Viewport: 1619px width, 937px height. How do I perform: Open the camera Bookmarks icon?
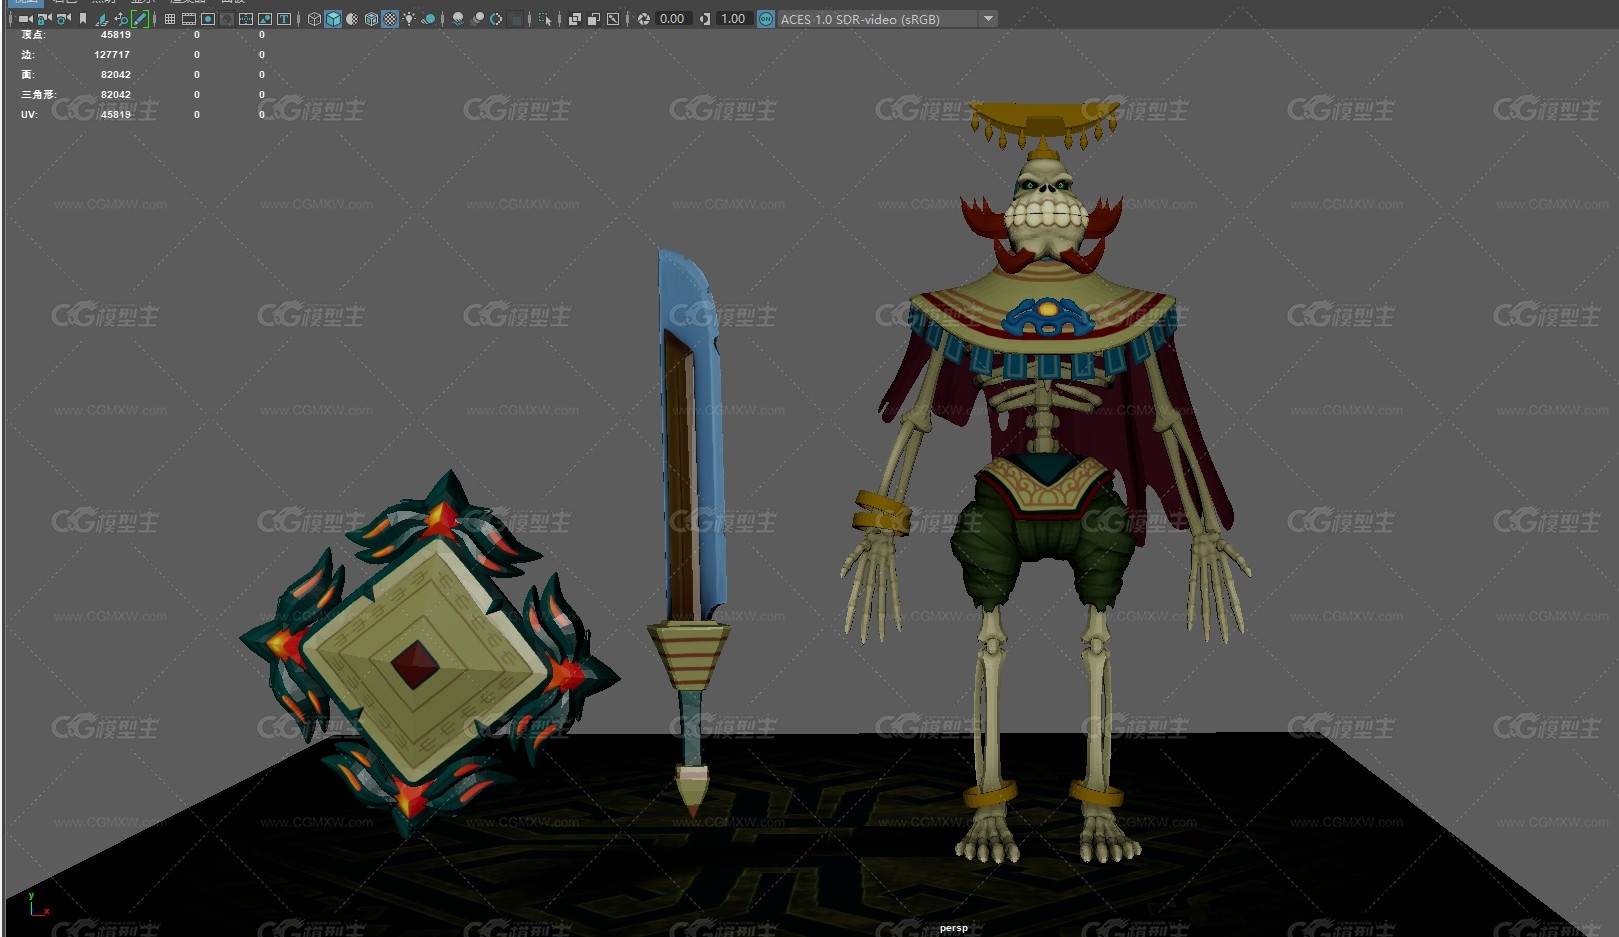(83, 19)
